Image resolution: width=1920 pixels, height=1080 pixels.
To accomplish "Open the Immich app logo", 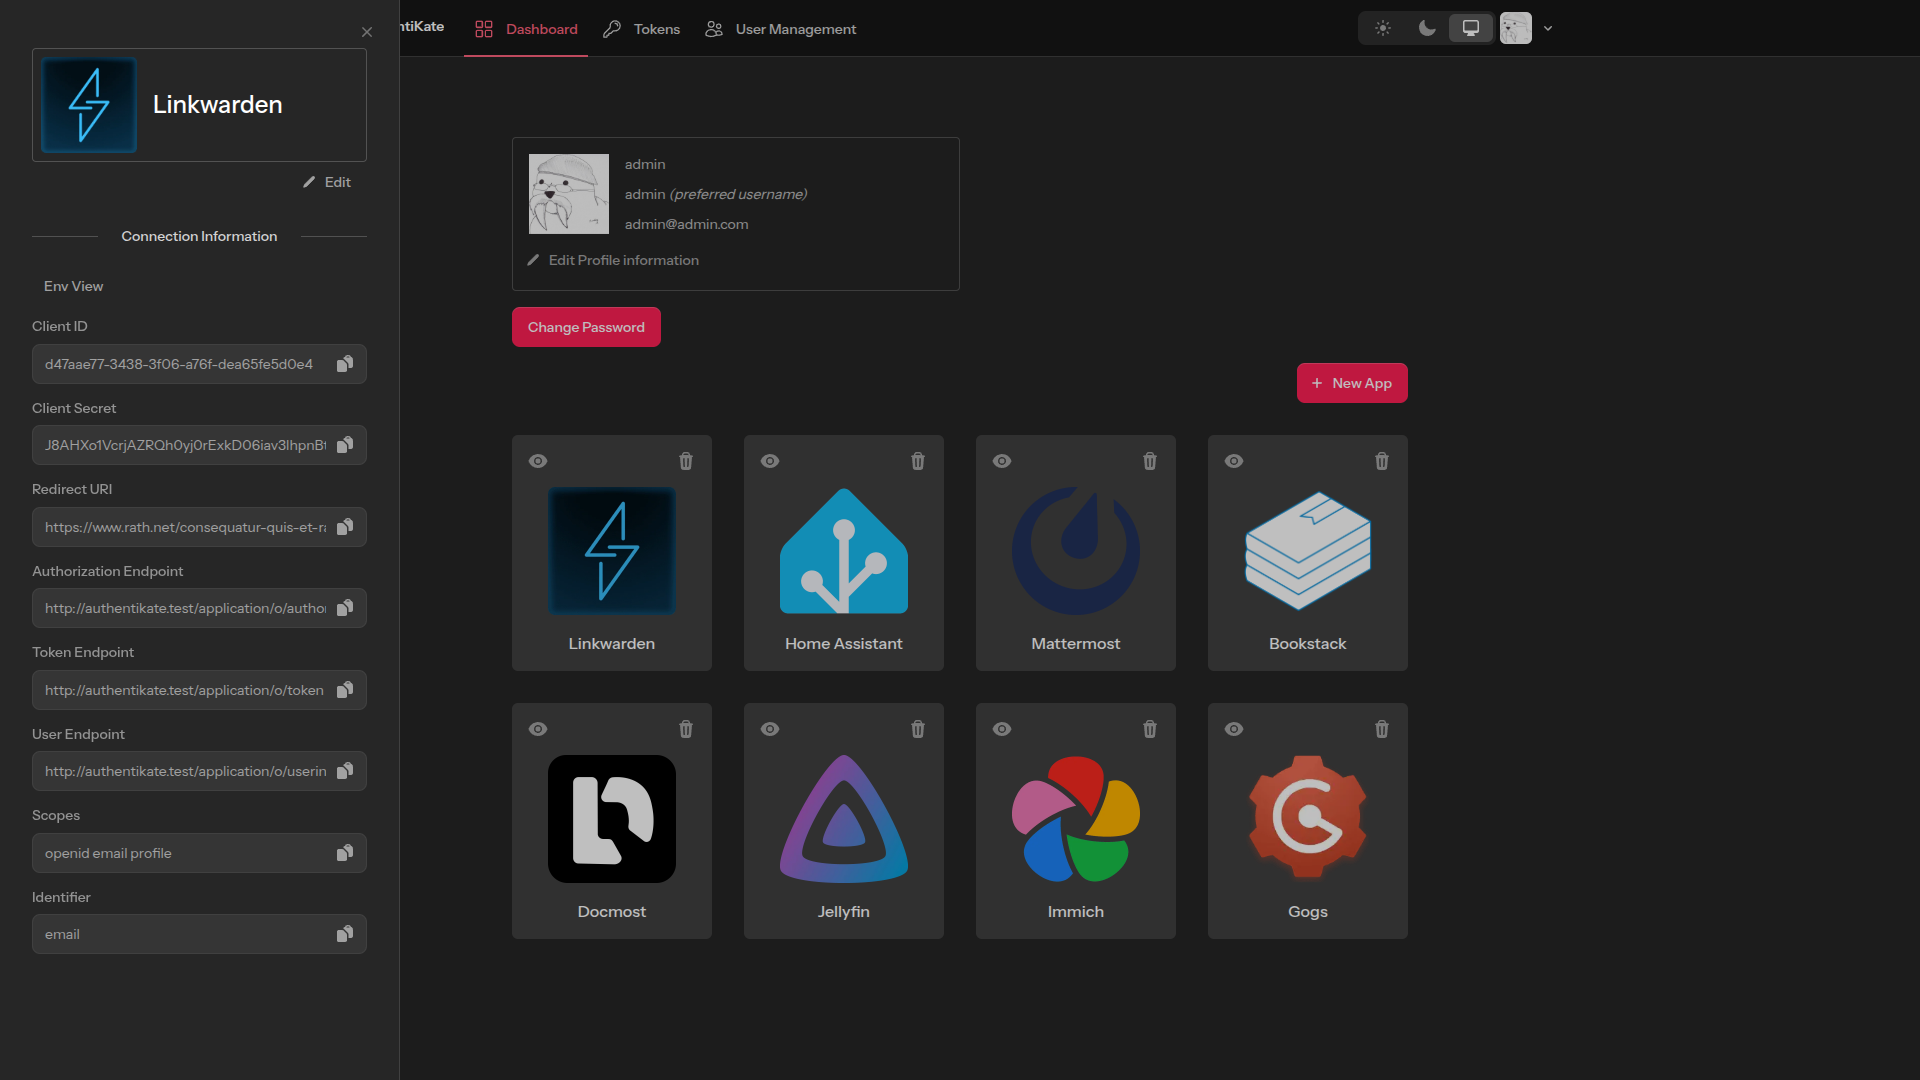I will 1076,819.
